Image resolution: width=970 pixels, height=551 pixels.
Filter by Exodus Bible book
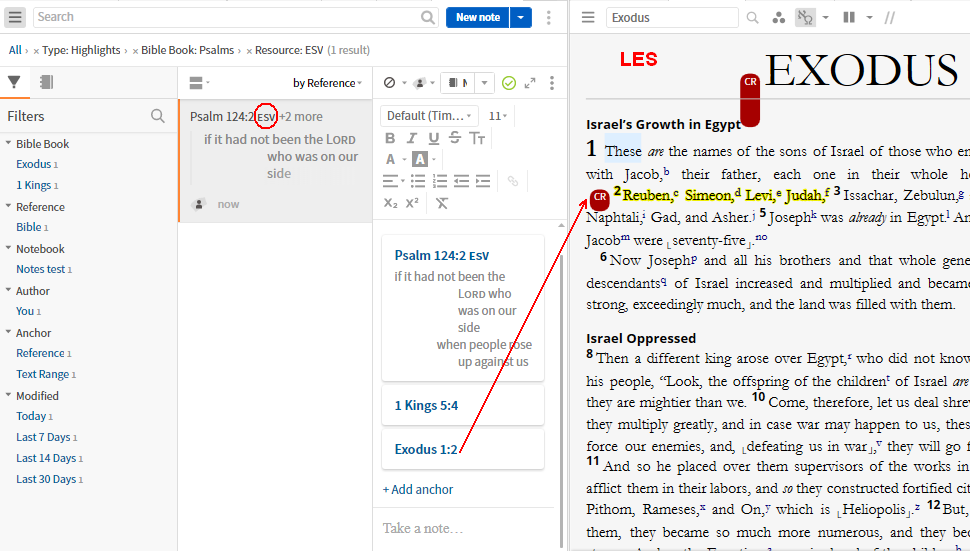point(33,164)
